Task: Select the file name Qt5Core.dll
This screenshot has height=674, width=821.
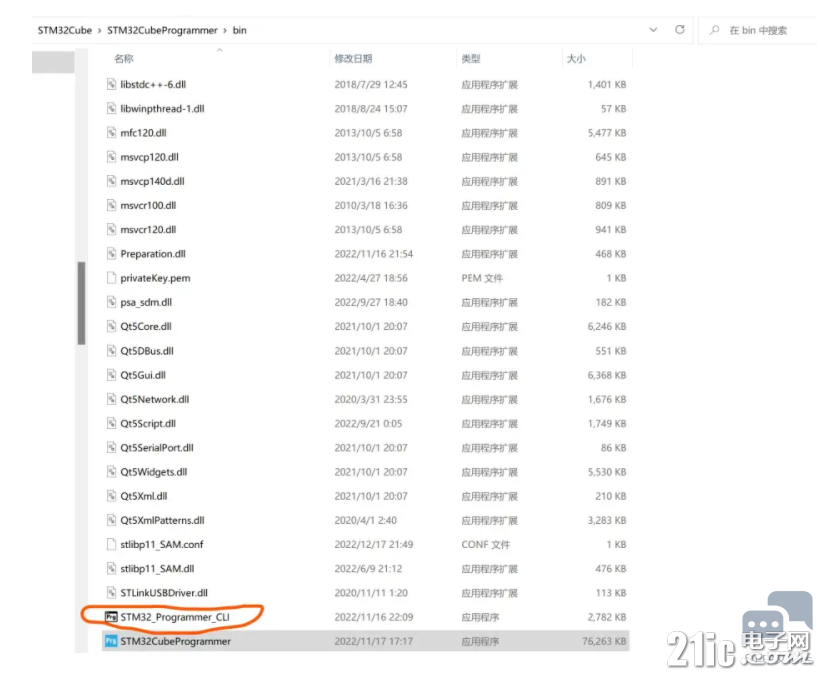Action: (146, 326)
